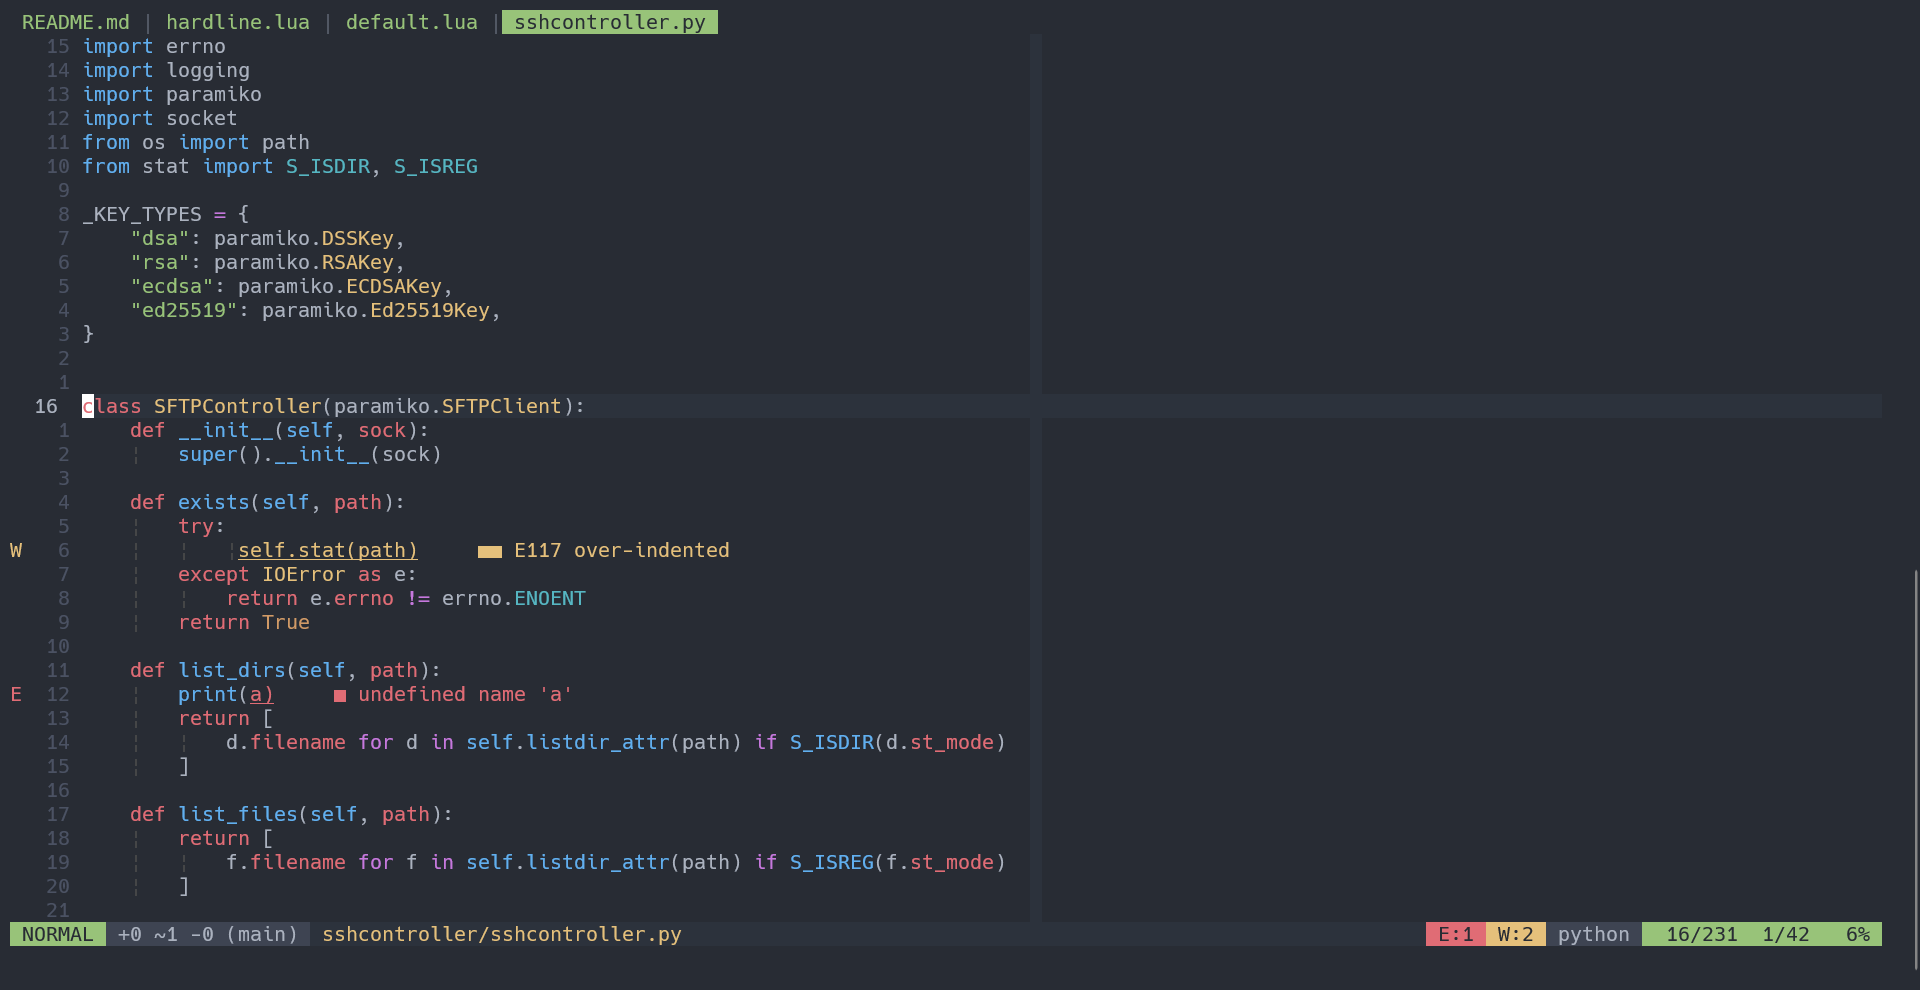The image size is (1920, 990).
Task: Click the undefined name 'a' message text
Action: click(465, 694)
